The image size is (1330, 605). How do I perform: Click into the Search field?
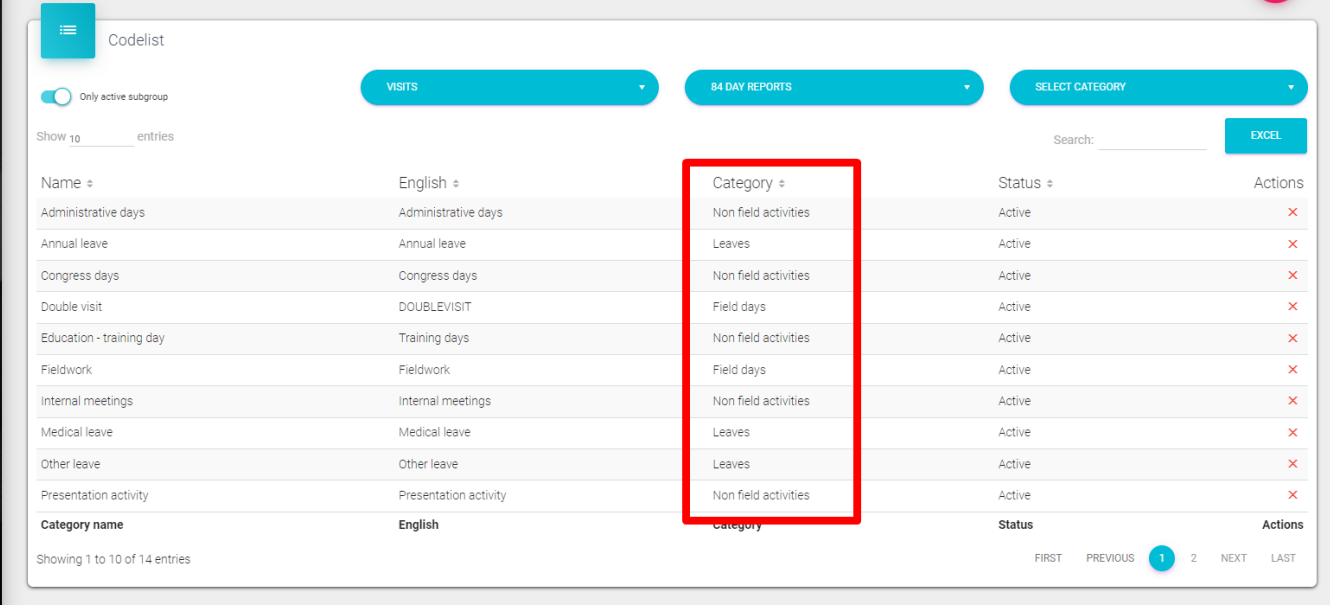click(1152, 140)
